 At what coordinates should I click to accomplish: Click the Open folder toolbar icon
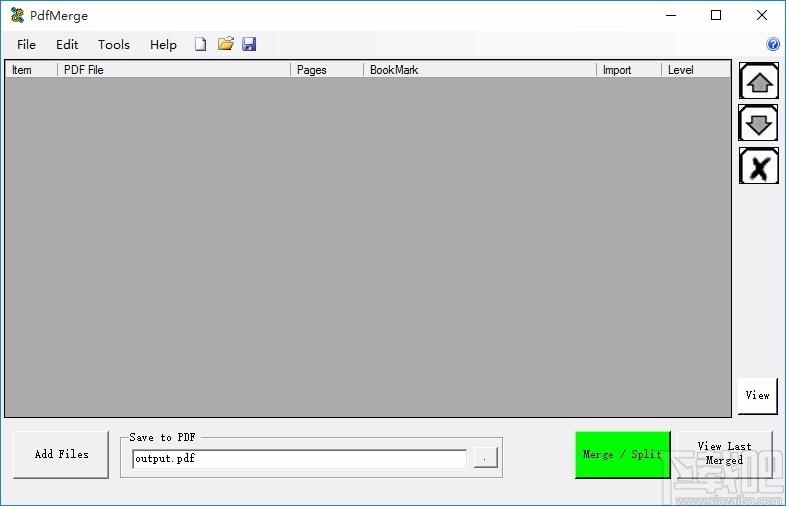pos(226,44)
